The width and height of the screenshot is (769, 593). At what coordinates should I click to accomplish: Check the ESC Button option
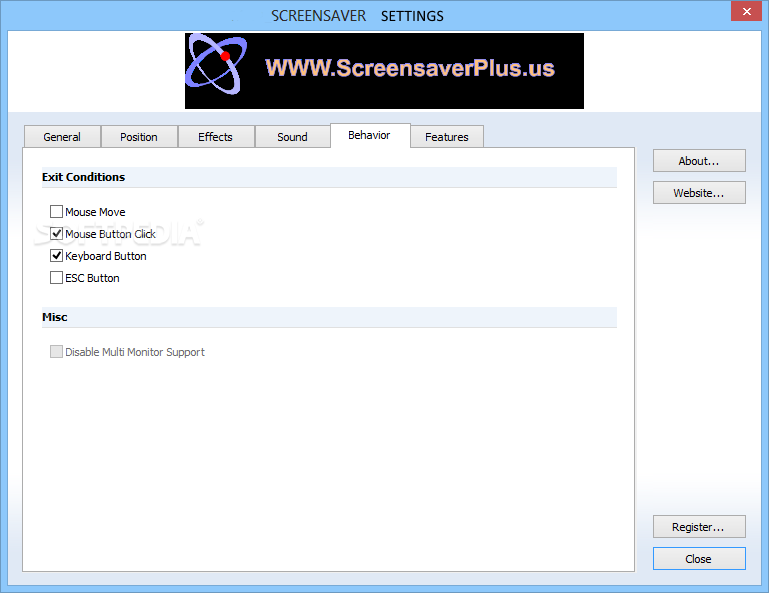(56, 278)
